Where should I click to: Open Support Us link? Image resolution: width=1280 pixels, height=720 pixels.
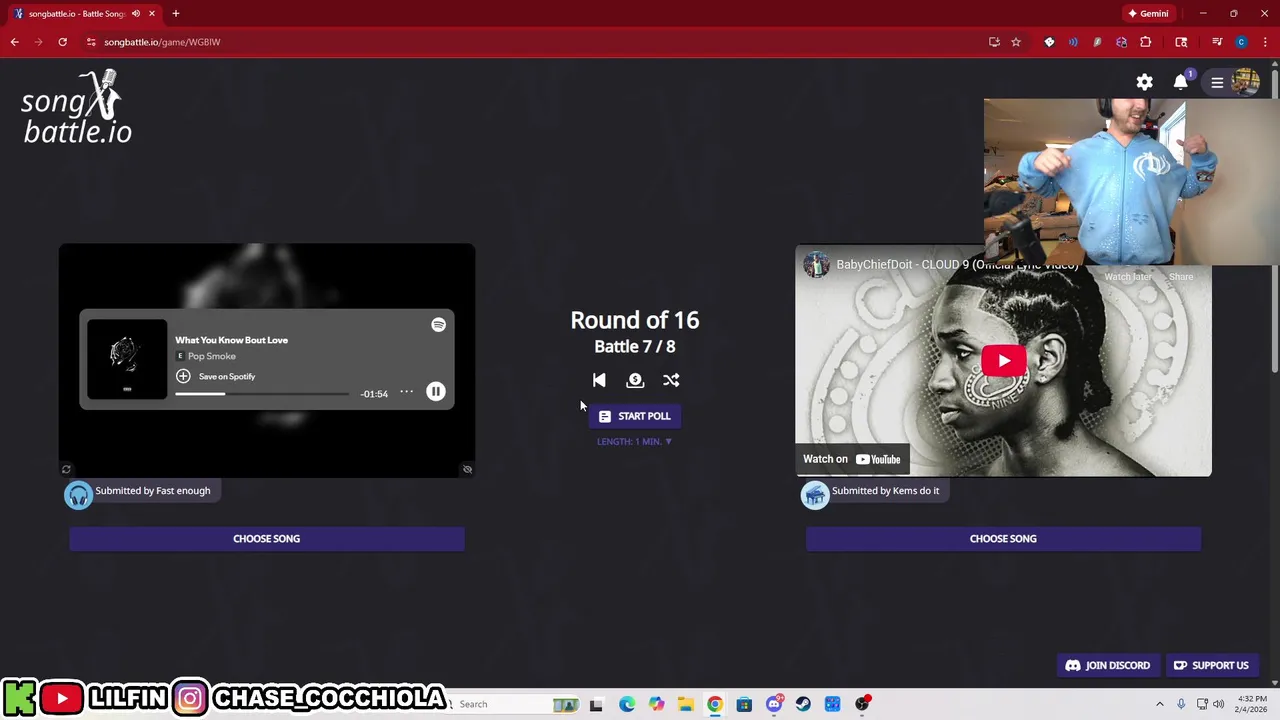(1211, 665)
